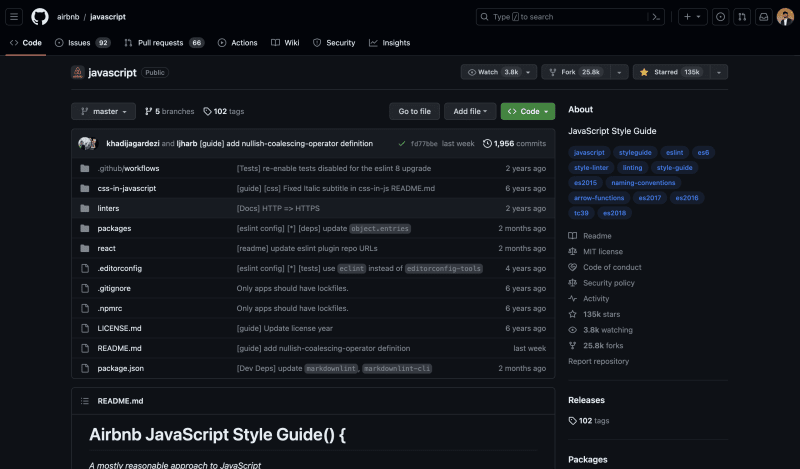Screen dimensions: 800x469
Task: Open the hamburger navigation menu
Action: 14,17
